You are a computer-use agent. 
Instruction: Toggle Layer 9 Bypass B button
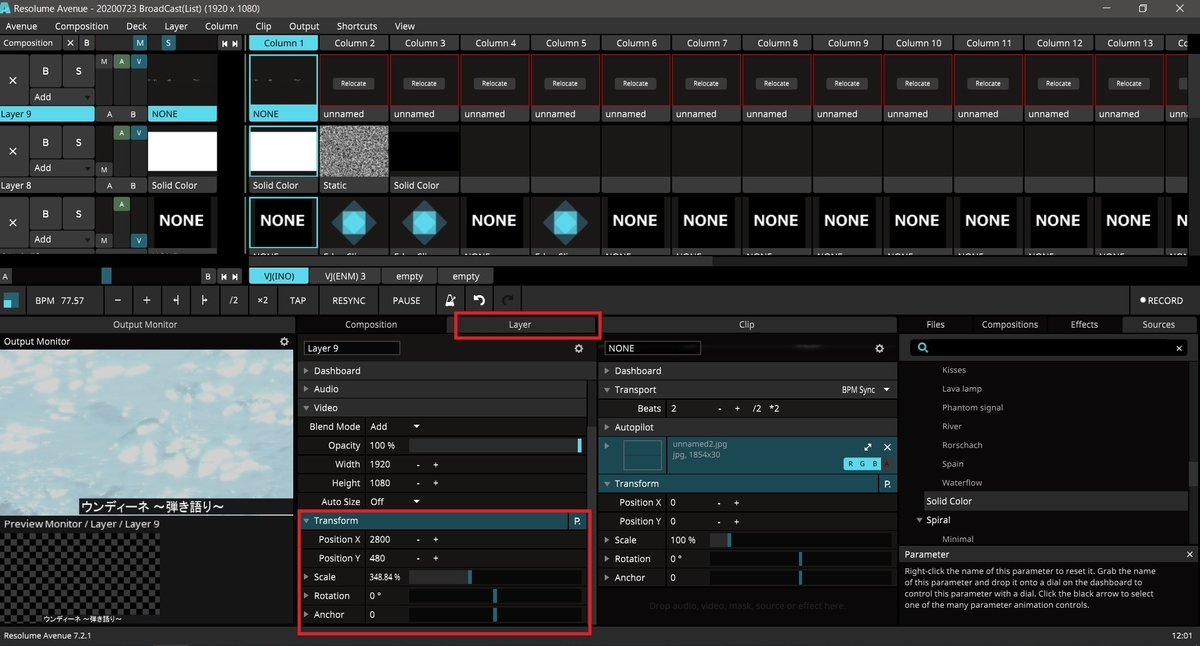click(x=45, y=72)
